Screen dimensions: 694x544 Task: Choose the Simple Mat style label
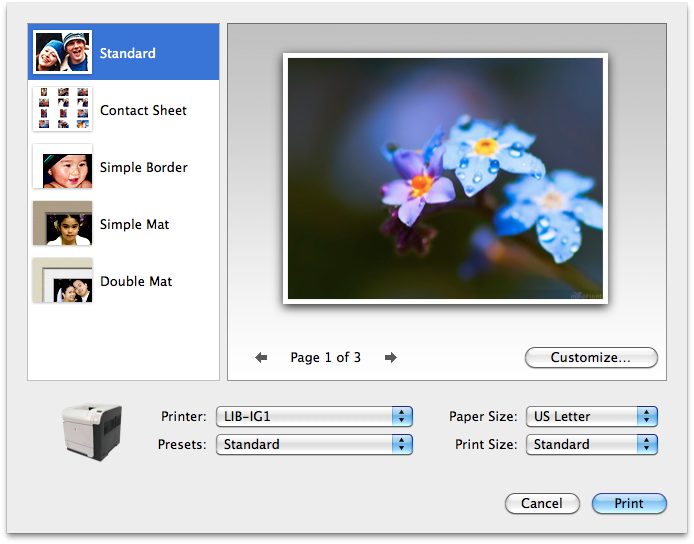coord(135,224)
